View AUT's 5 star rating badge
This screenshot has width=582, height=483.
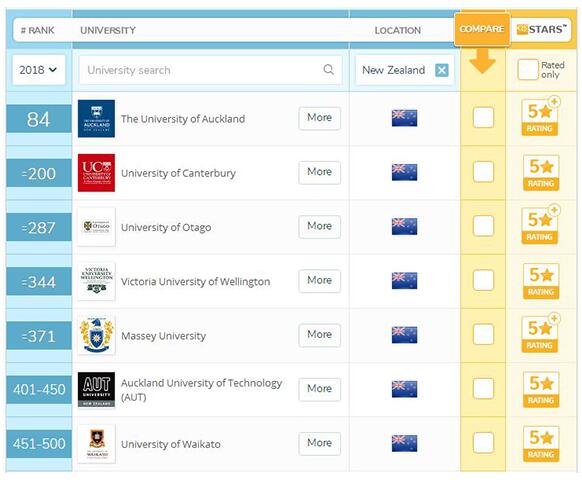[541, 389]
